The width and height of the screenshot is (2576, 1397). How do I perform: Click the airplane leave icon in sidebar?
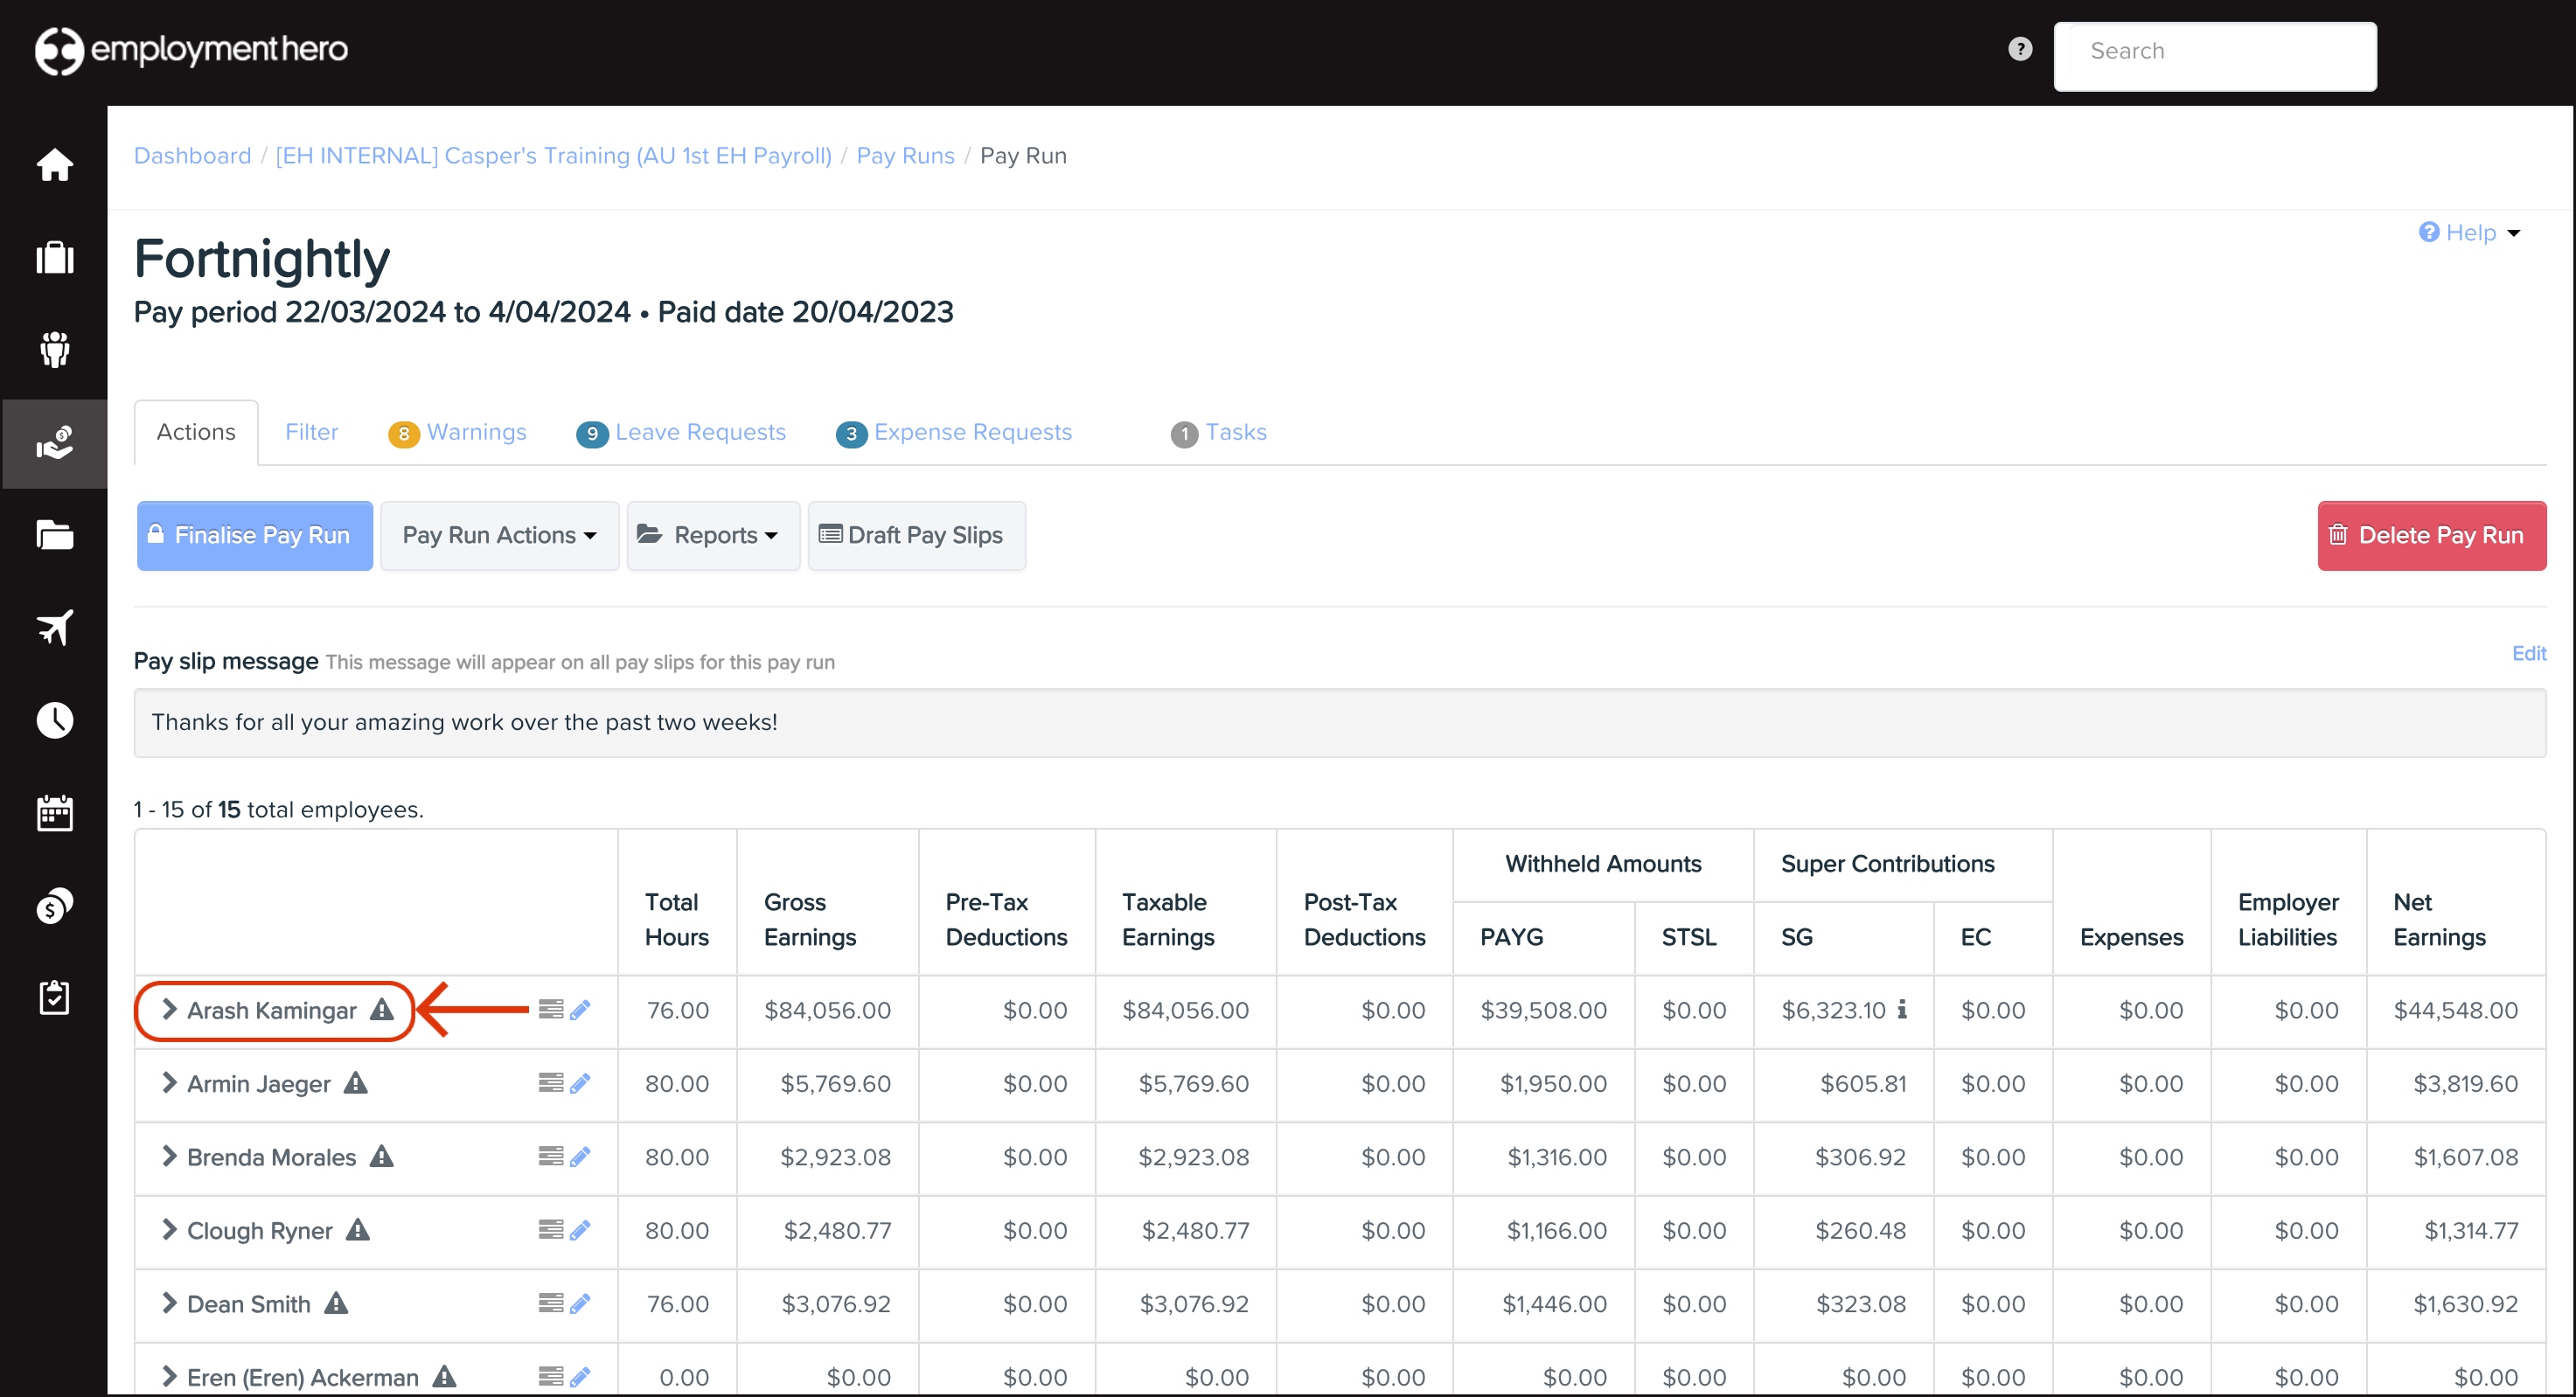coord(55,627)
